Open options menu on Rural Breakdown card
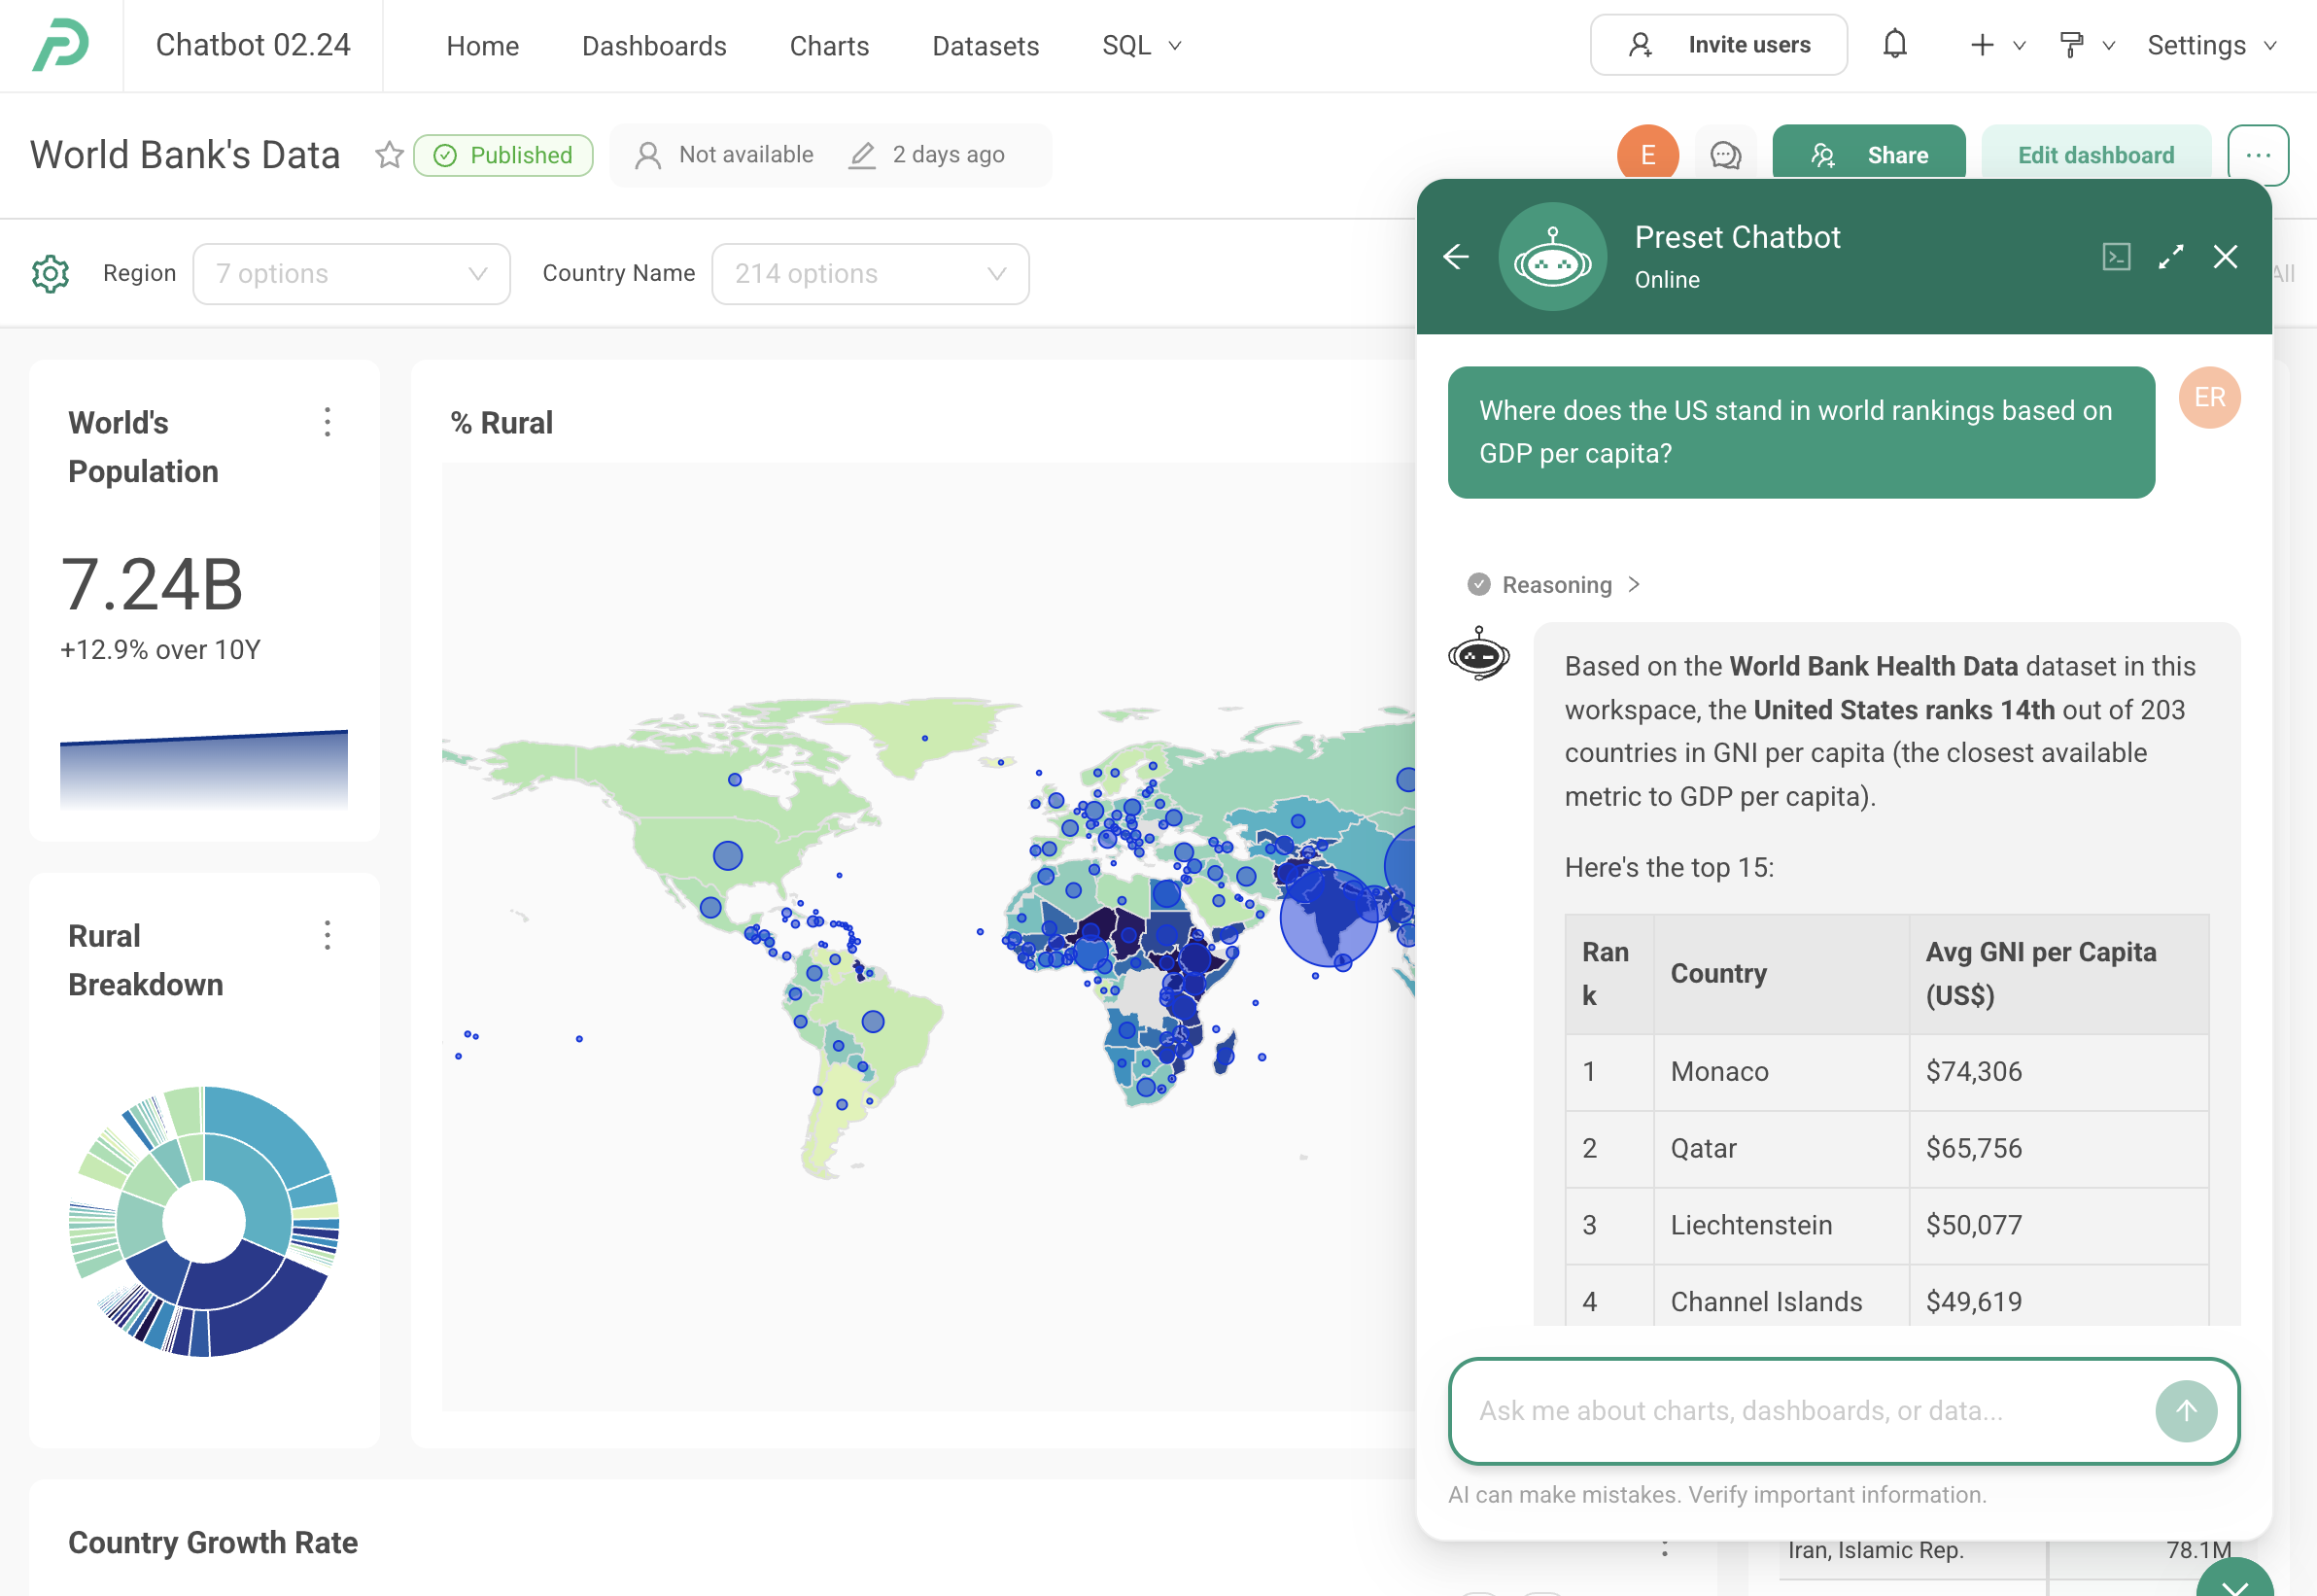The width and height of the screenshot is (2317, 1596). (x=328, y=936)
